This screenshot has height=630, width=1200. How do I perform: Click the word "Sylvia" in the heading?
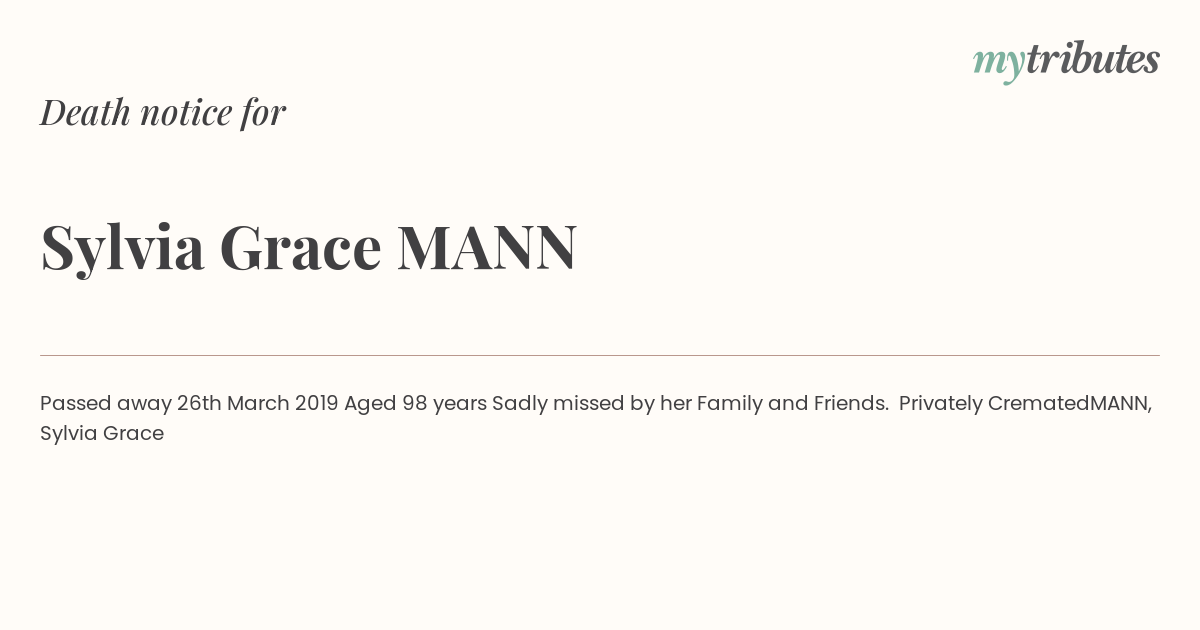pos(123,248)
